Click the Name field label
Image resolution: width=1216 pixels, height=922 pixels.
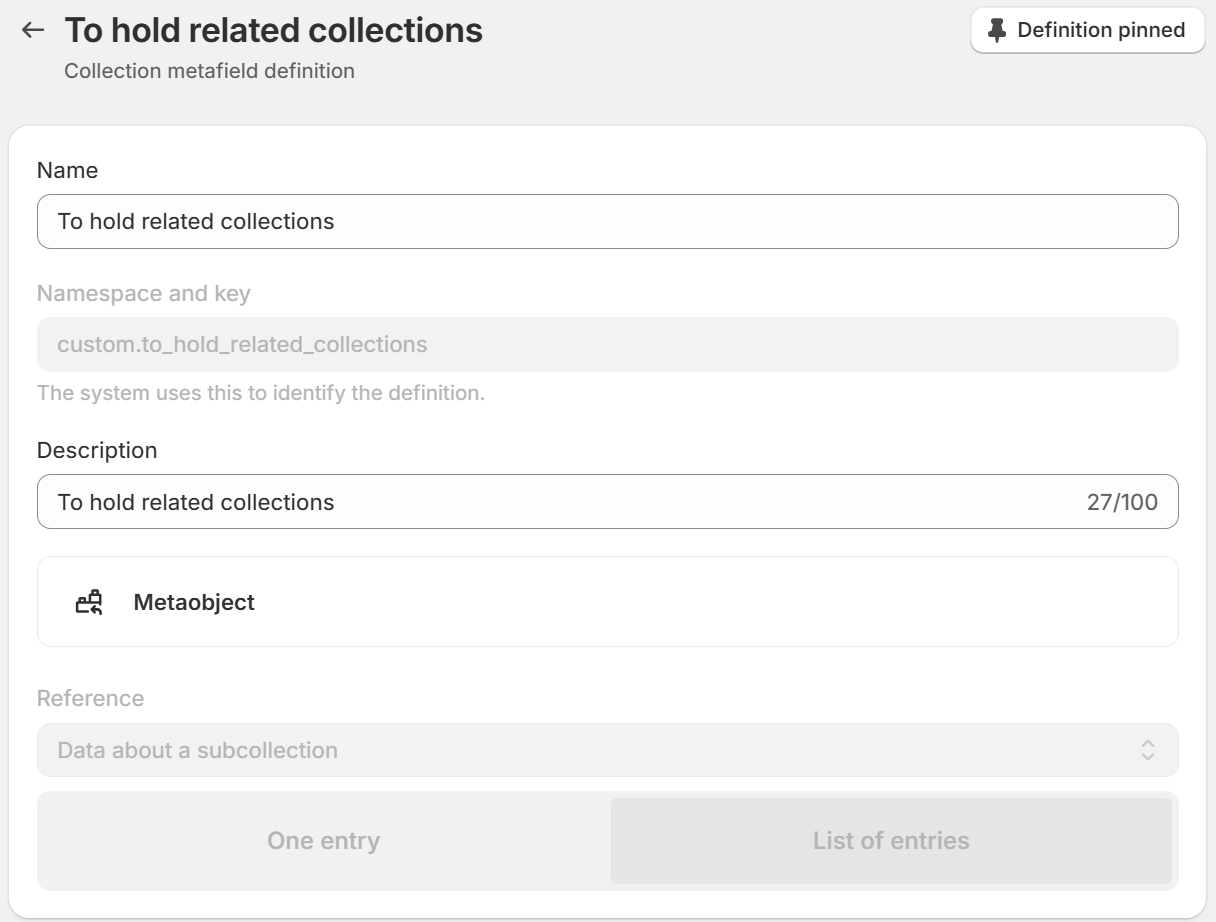(68, 170)
